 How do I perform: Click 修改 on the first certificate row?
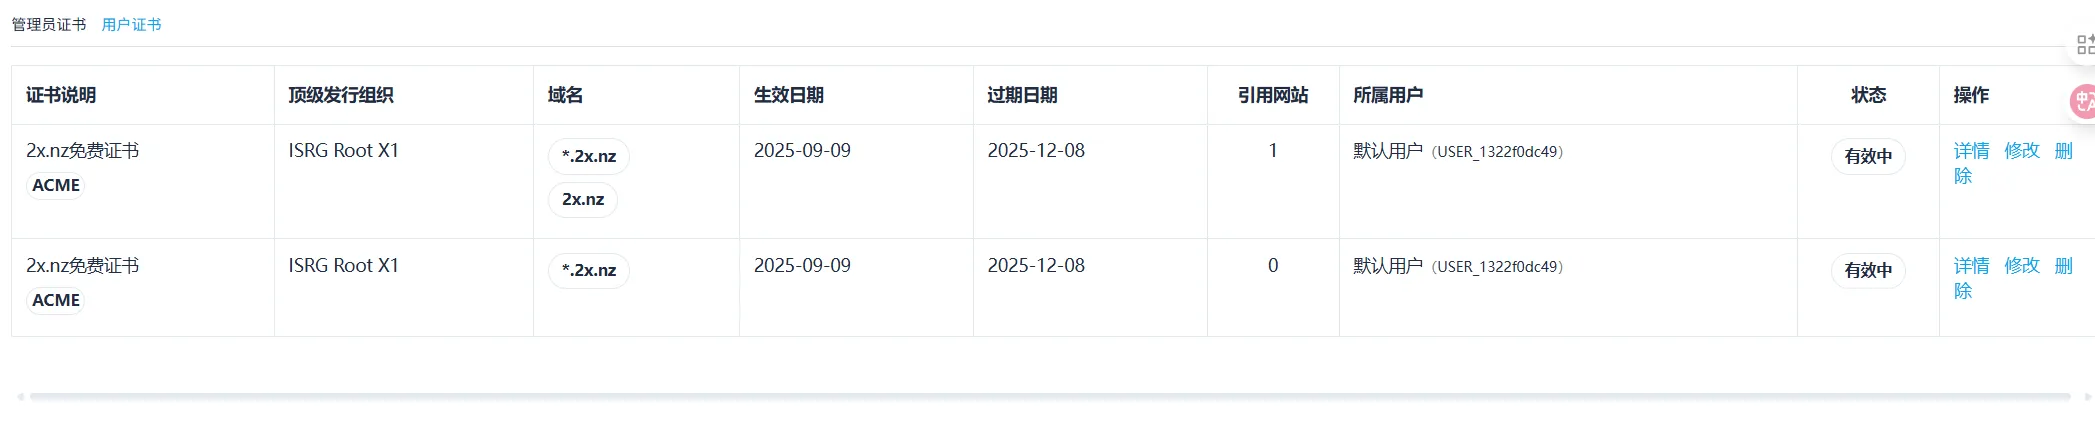[2021, 151]
